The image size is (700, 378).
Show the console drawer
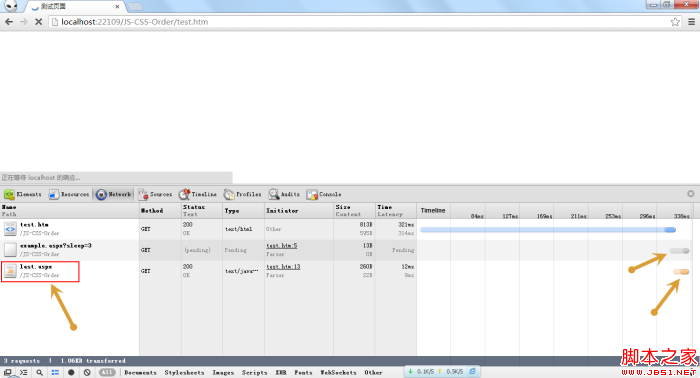(23, 372)
